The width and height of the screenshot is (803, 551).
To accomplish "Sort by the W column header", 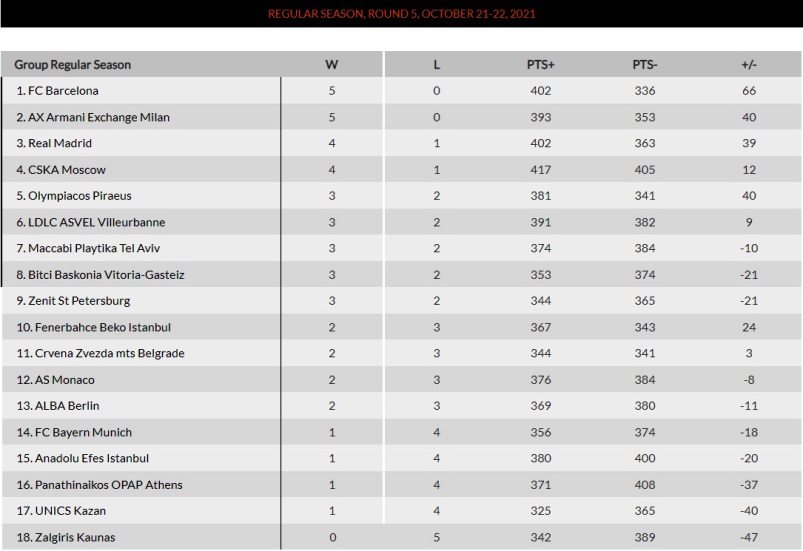I will coord(331,65).
